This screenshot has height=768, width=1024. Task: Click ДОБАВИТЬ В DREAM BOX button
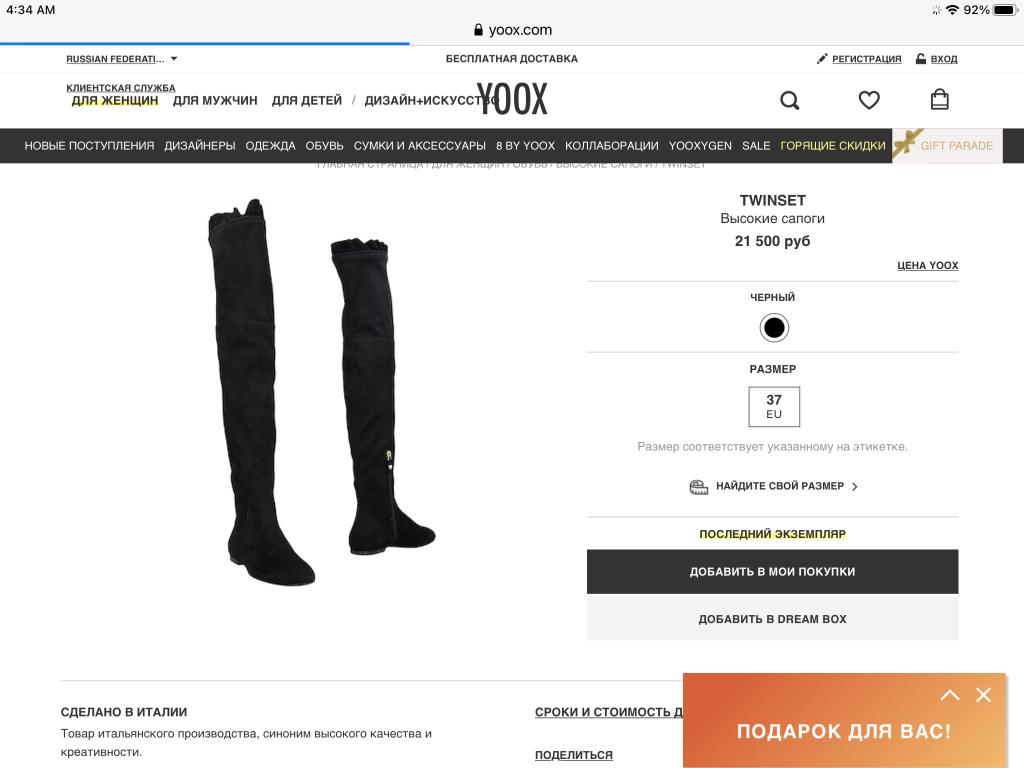(x=772, y=618)
